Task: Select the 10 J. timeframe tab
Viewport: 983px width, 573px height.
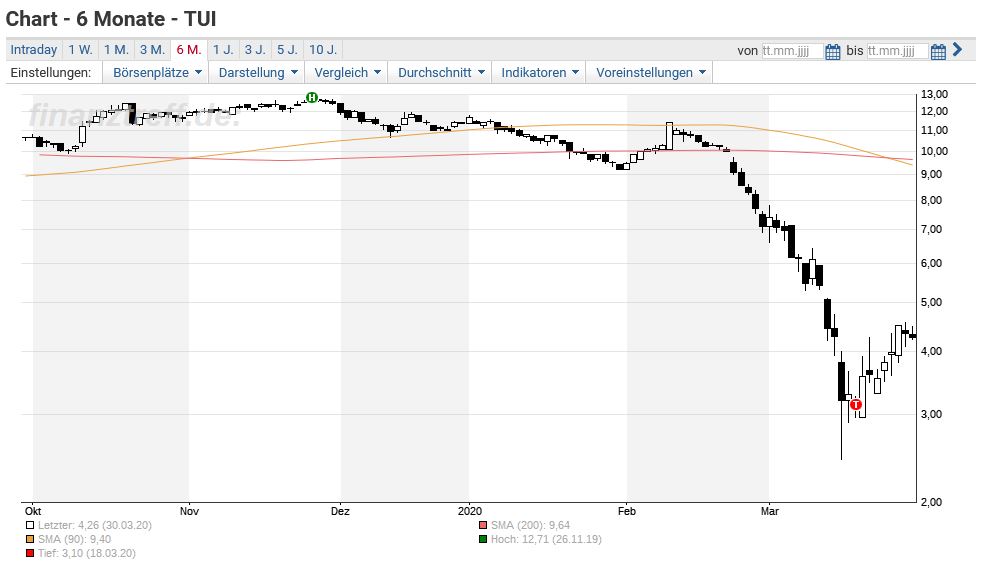Action: pyautogui.click(x=323, y=50)
